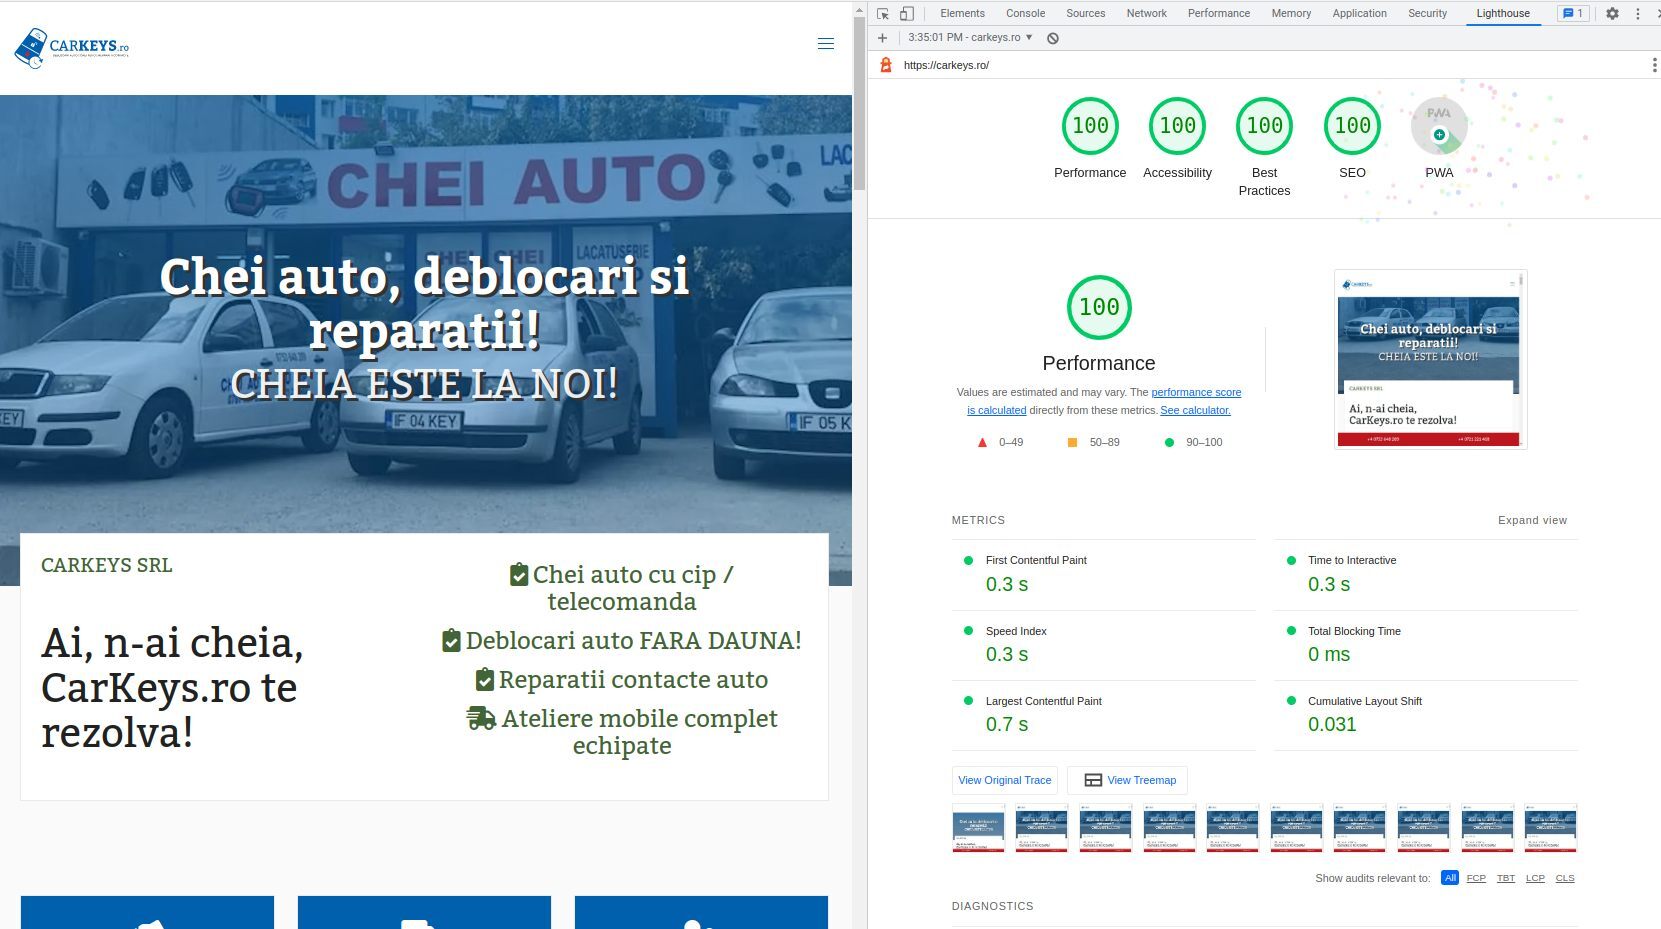This screenshot has width=1661, height=929.
Task: Expand the First Contentful Paint metric
Action: click(1036, 561)
